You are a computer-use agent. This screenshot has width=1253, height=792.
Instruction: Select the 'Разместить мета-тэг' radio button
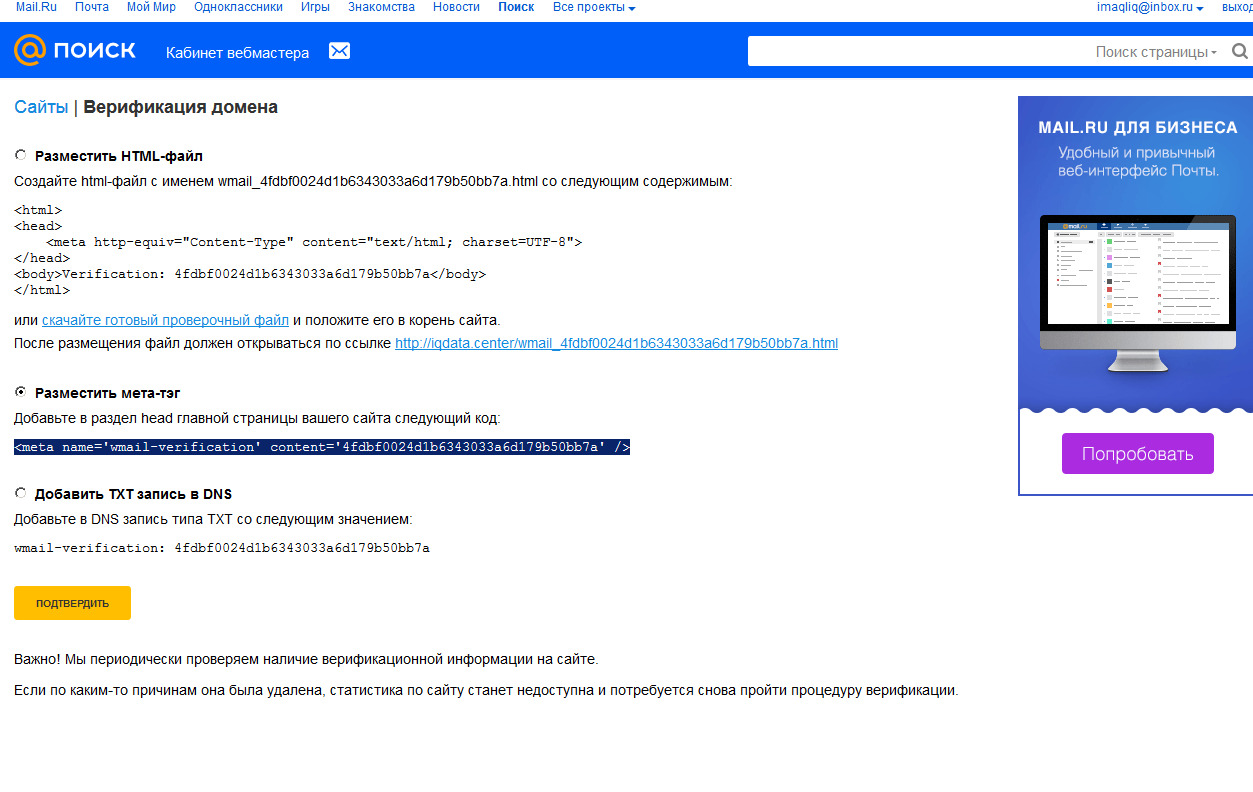pyautogui.click(x=20, y=392)
